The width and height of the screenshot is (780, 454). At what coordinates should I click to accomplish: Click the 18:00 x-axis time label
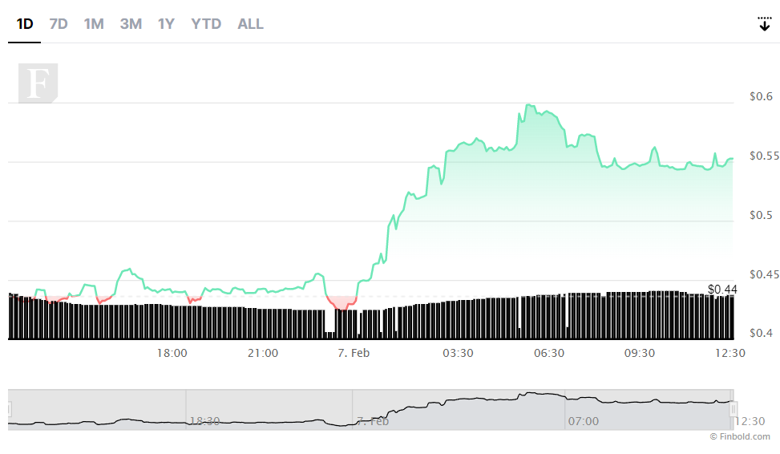pos(172,353)
